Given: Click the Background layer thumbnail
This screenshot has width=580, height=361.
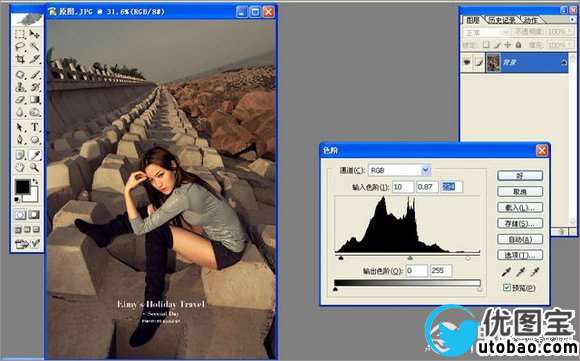Looking at the screenshot, I should [493, 63].
